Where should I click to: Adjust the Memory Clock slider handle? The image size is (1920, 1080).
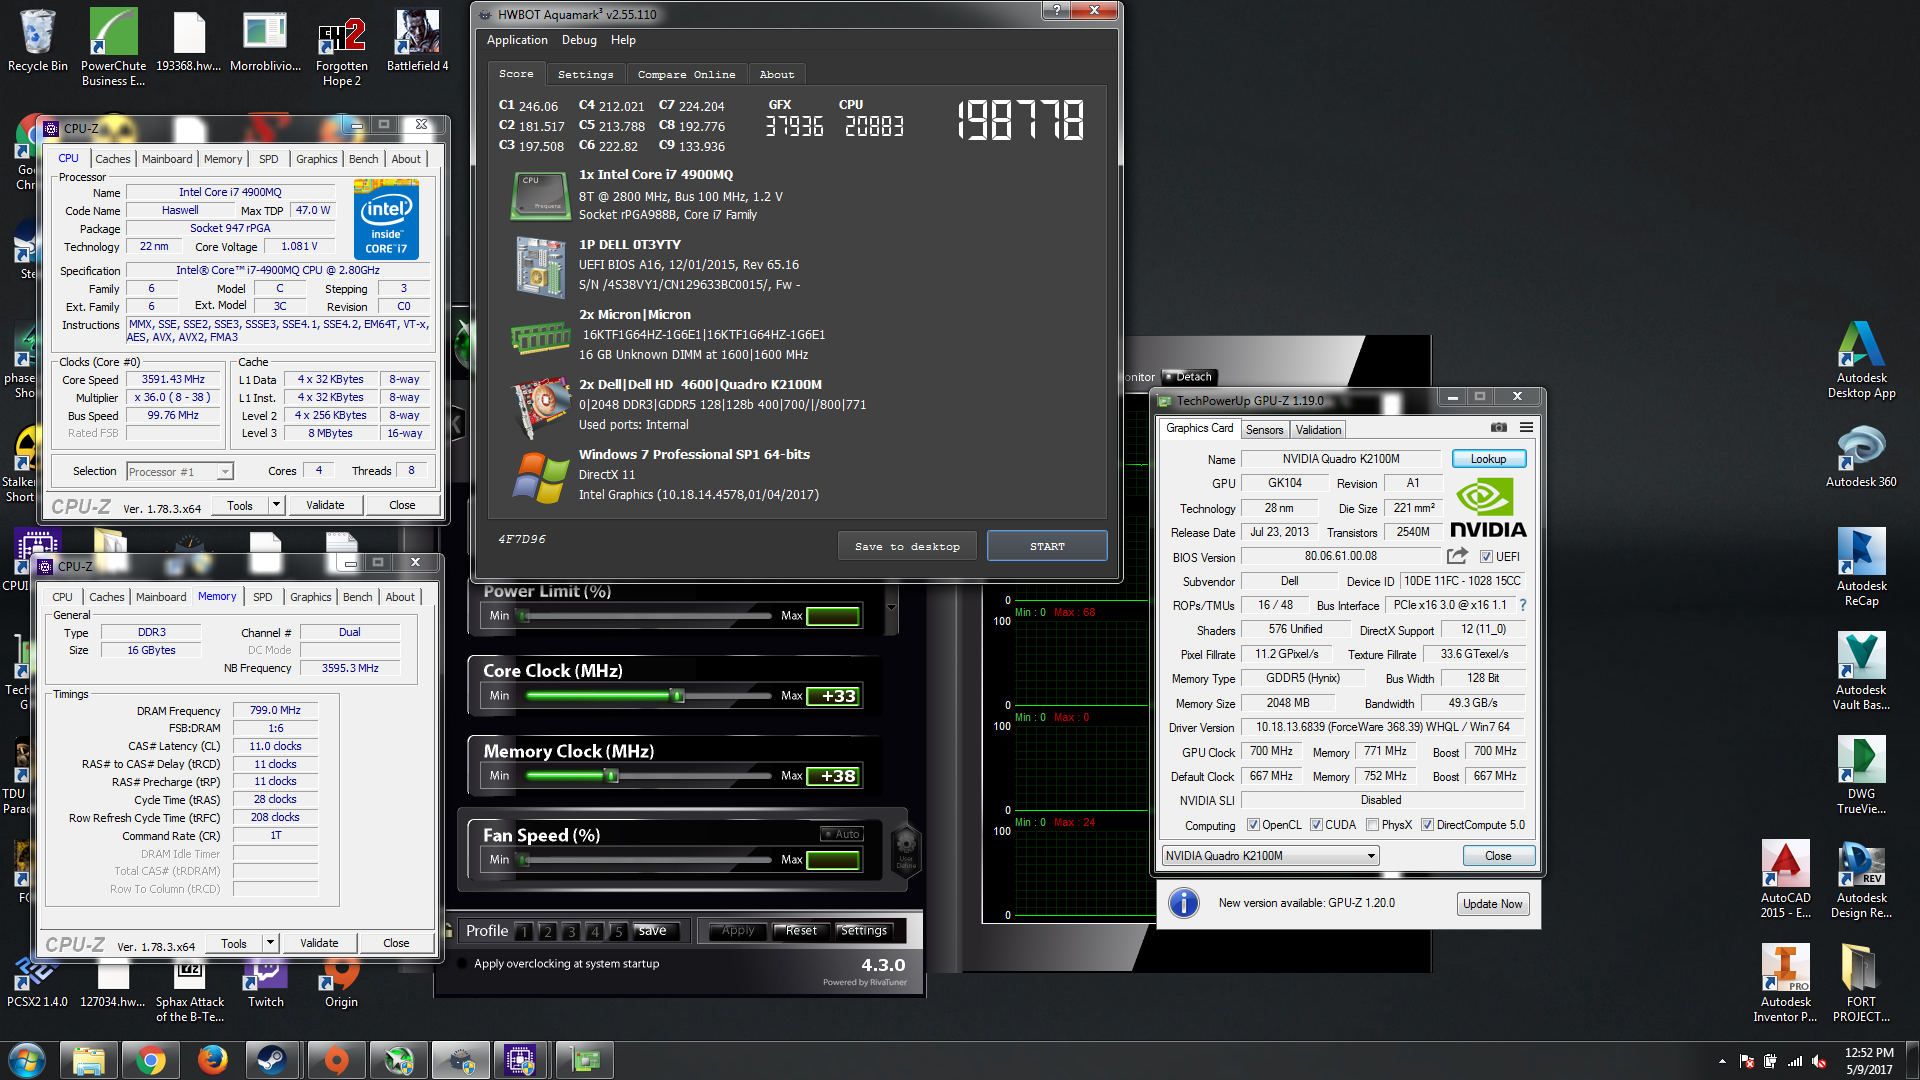pyautogui.click(x=612, y=776)
